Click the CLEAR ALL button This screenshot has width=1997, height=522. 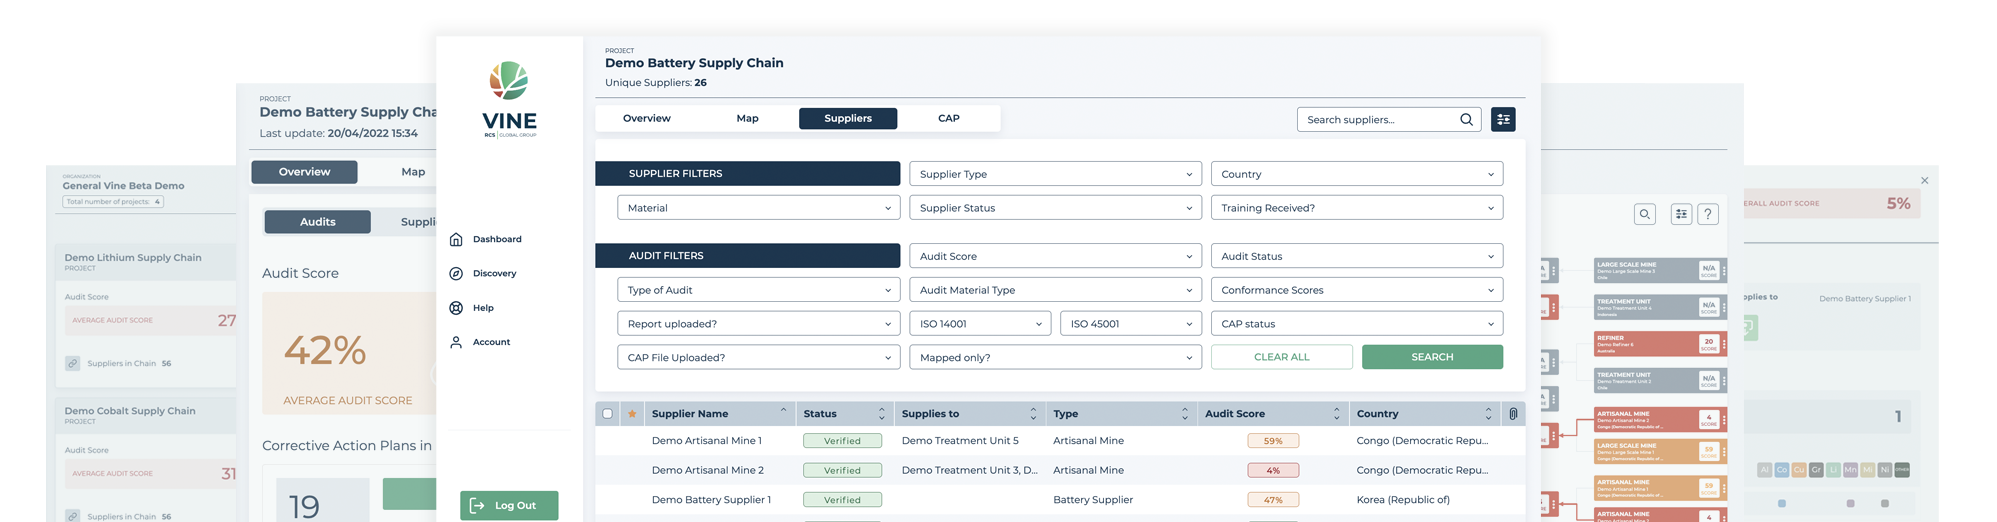point(1281,357)
